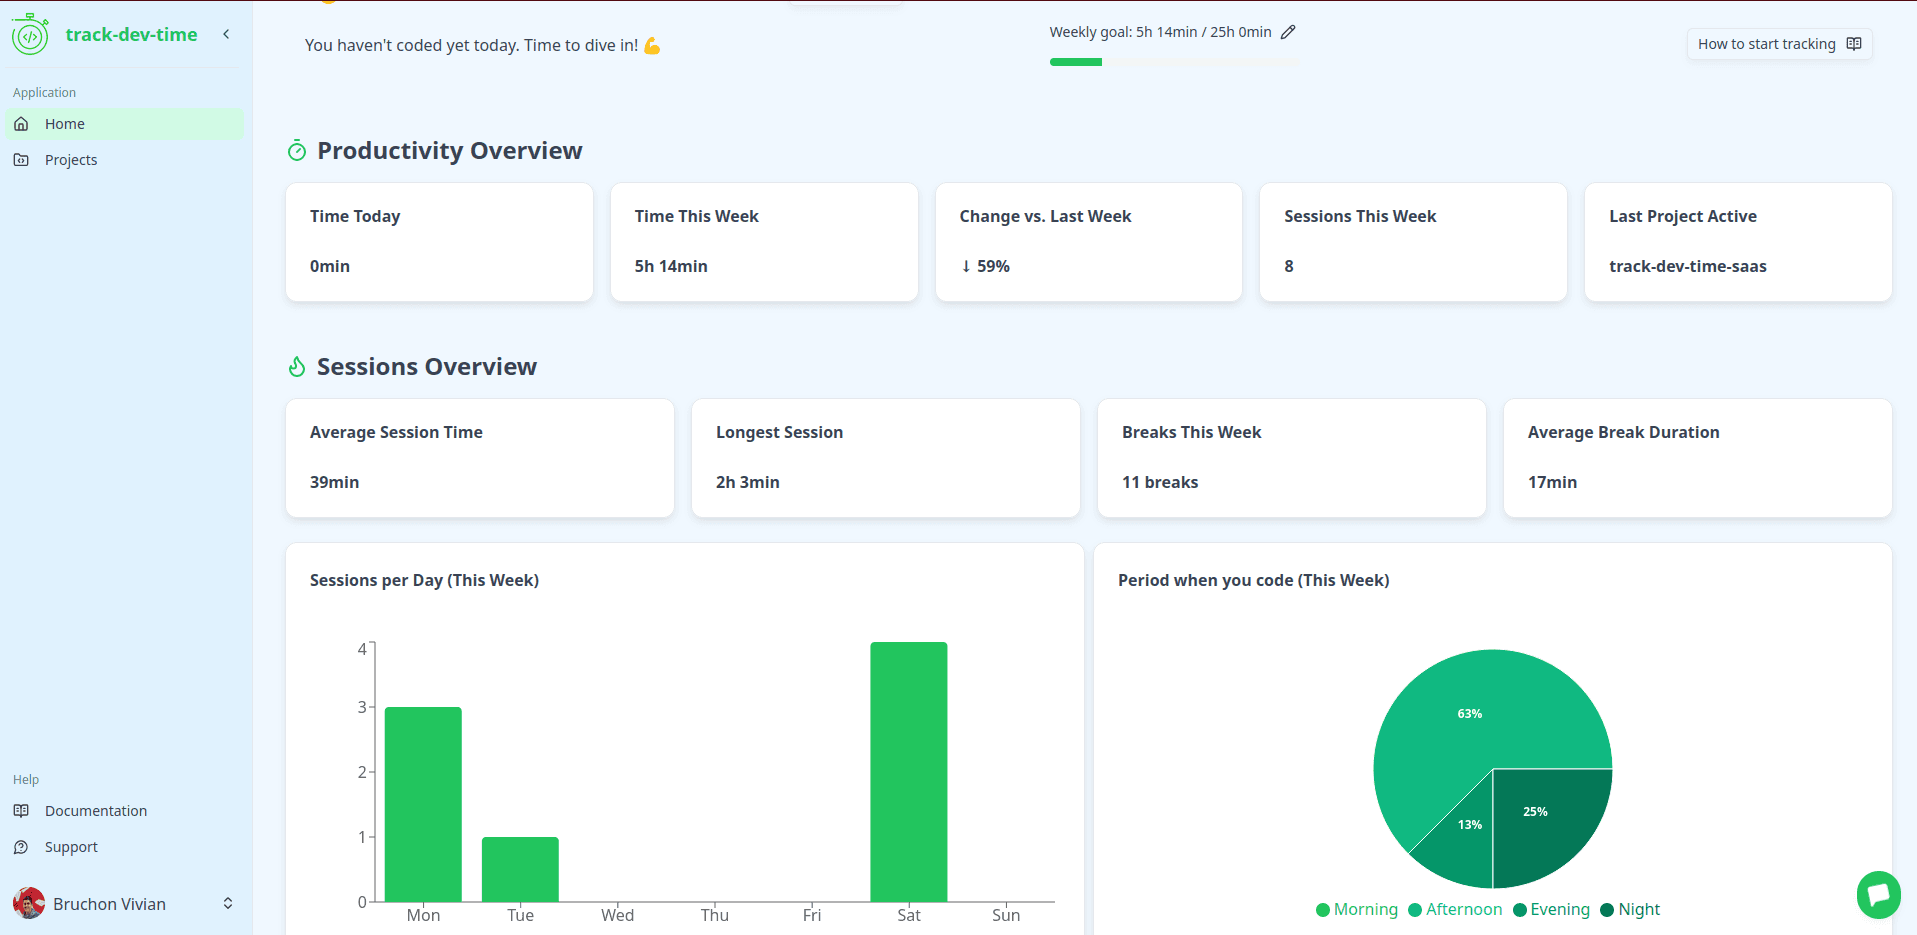The height and width of the screenshot is (935, 1917).
Task: Click the Support chat bubble icon
Action: [x=21, y=847]
